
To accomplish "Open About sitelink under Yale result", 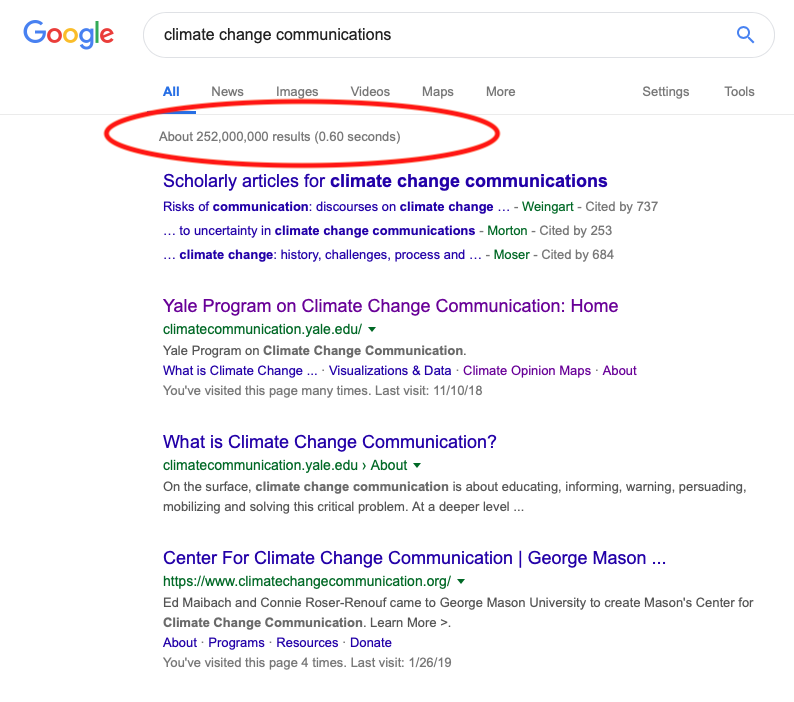I will (x=619, y=371).
